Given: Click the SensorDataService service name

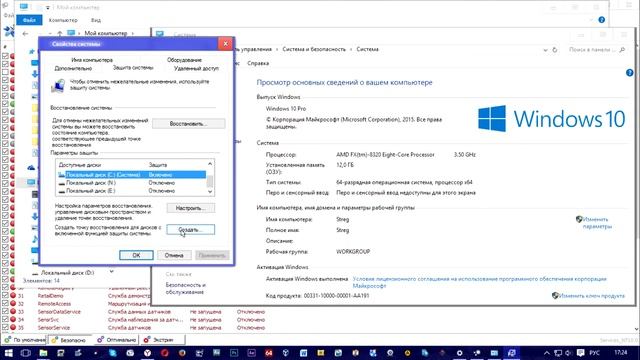Looking at the screenshot, I should point(59,311).
